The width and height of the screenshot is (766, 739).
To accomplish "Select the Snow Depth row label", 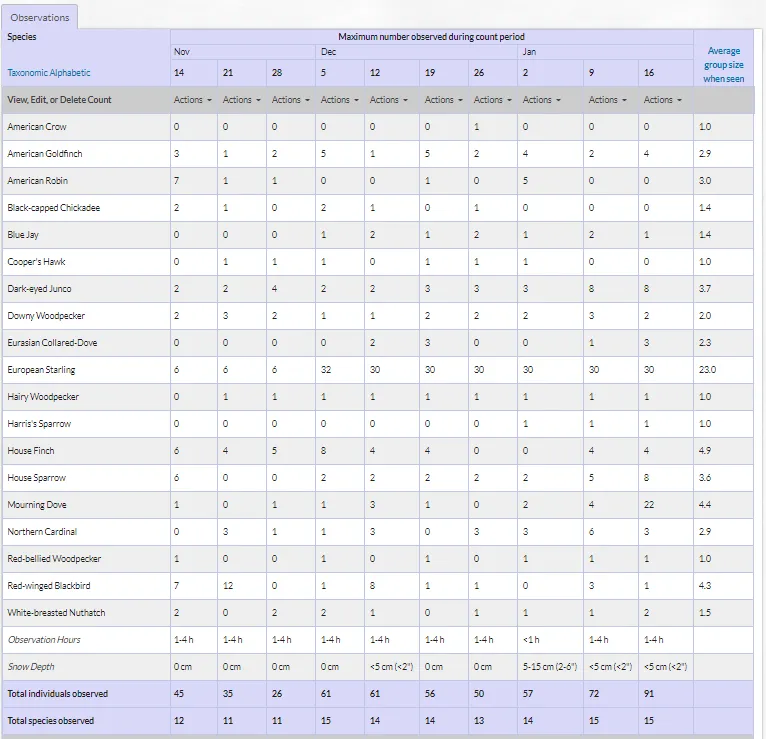I will pos(31,667).
